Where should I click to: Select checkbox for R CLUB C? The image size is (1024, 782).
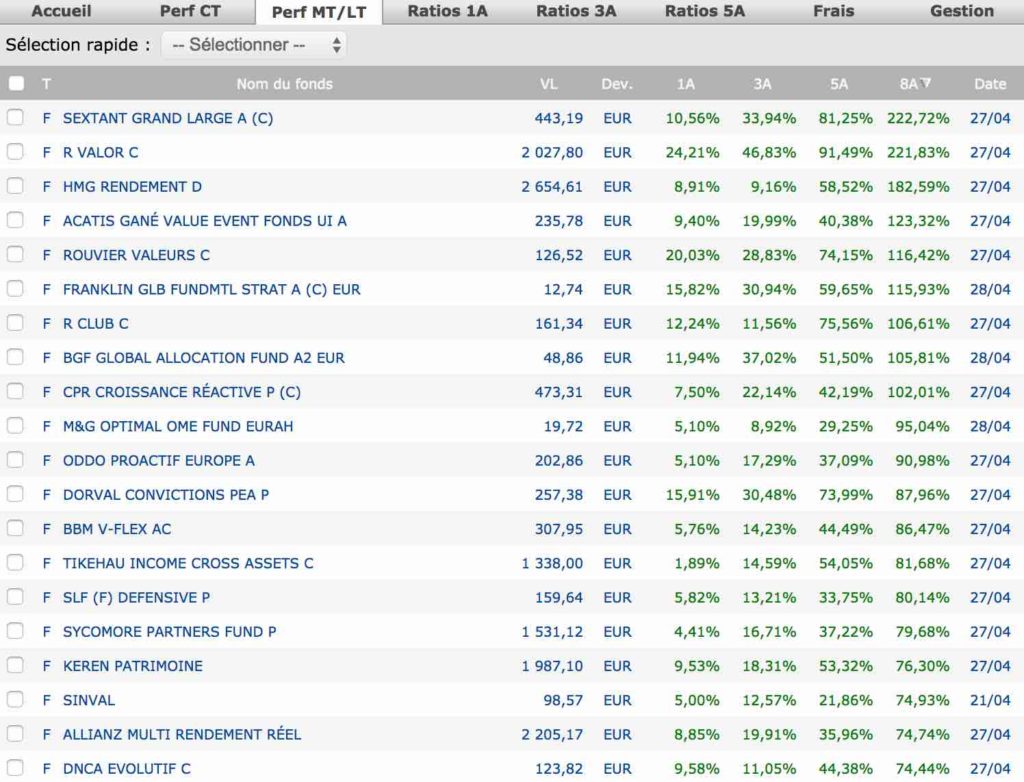coord(15,323)
